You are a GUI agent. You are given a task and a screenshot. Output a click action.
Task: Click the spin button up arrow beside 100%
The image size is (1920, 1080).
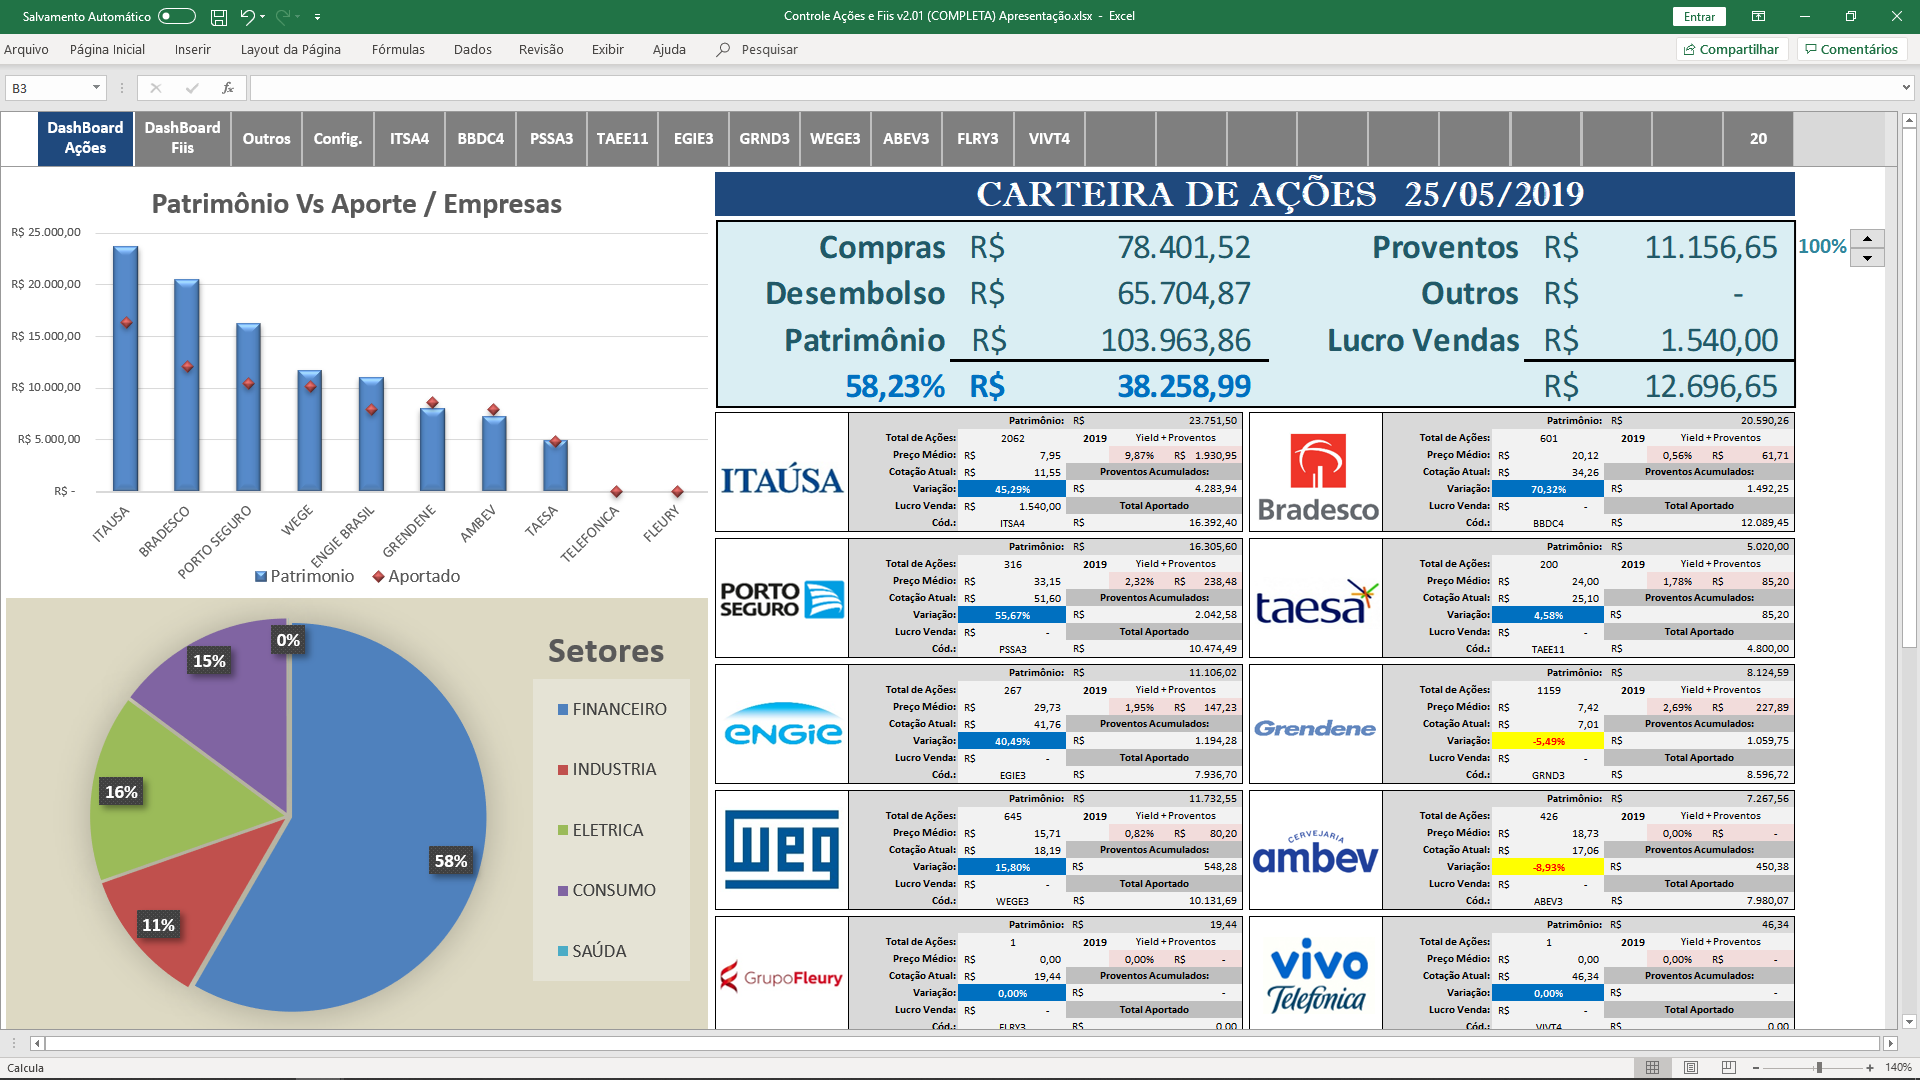coord(1867,239)
